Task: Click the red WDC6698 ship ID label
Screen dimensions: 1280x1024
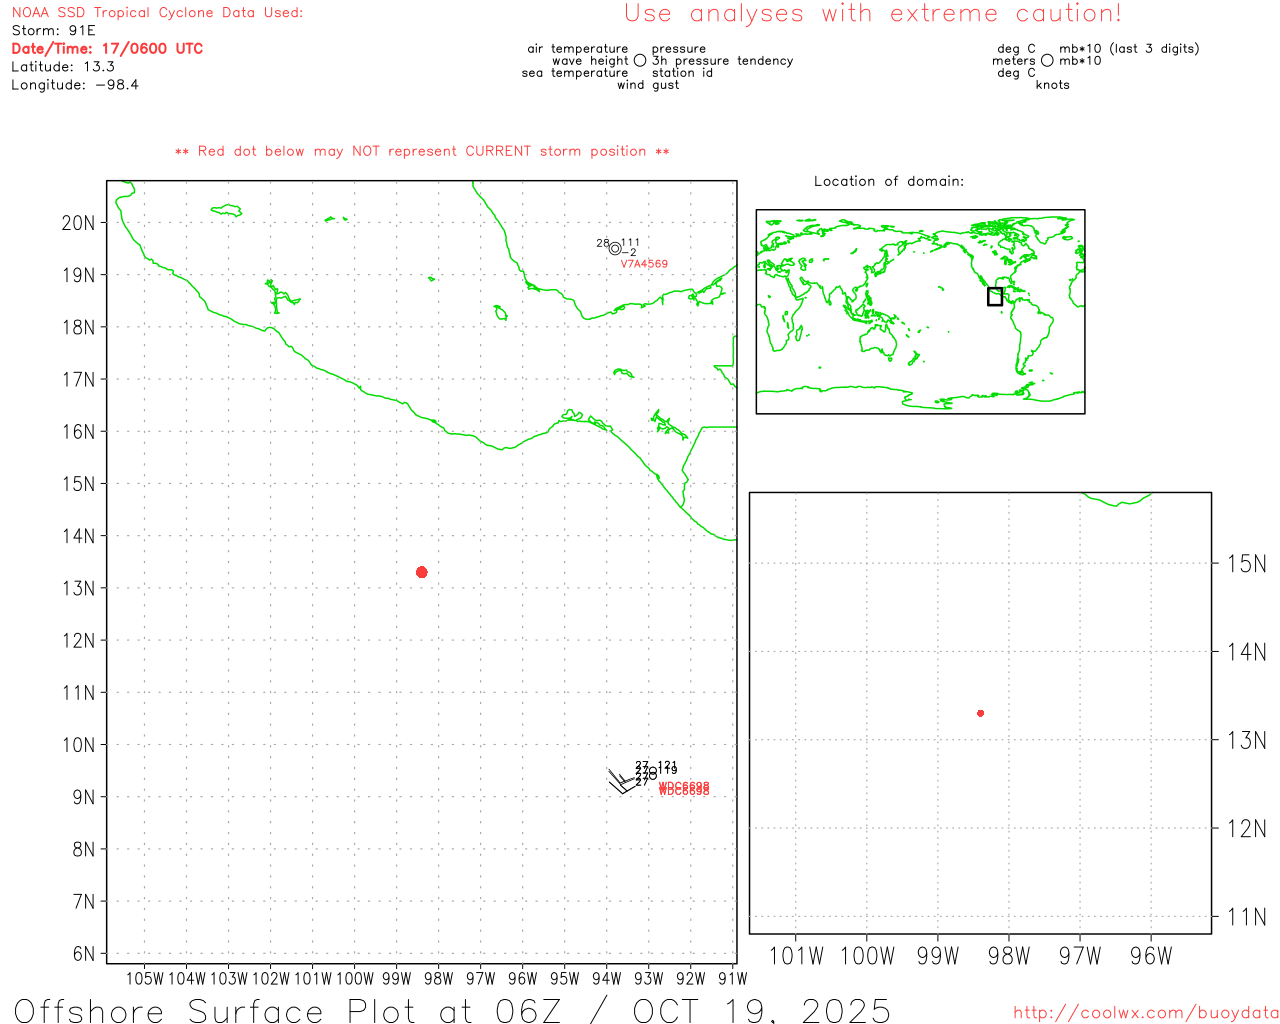Action: (x=684, y=789)
